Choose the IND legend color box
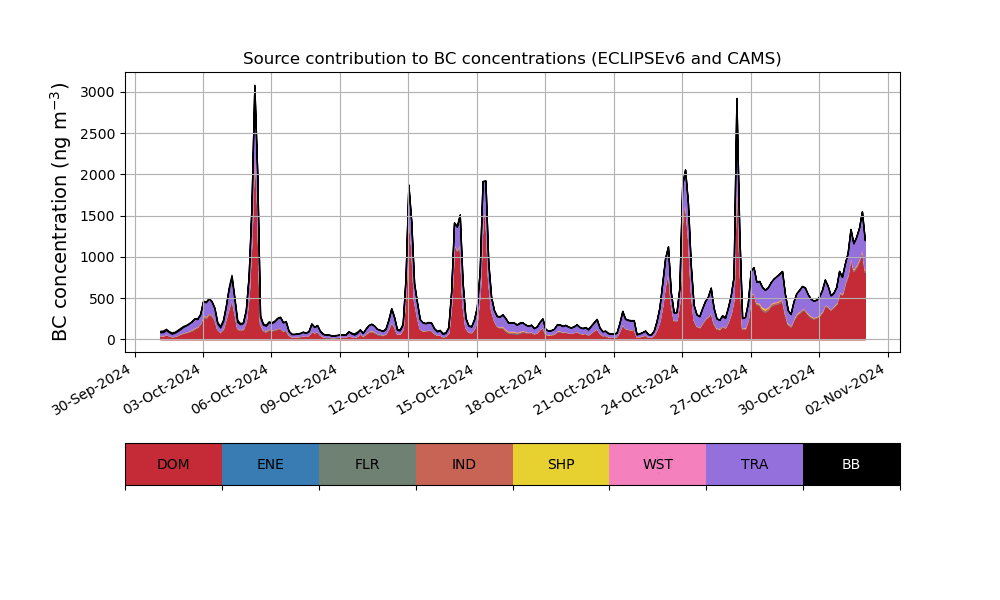This screenshot has width=1000, height=600. (464, 464)
